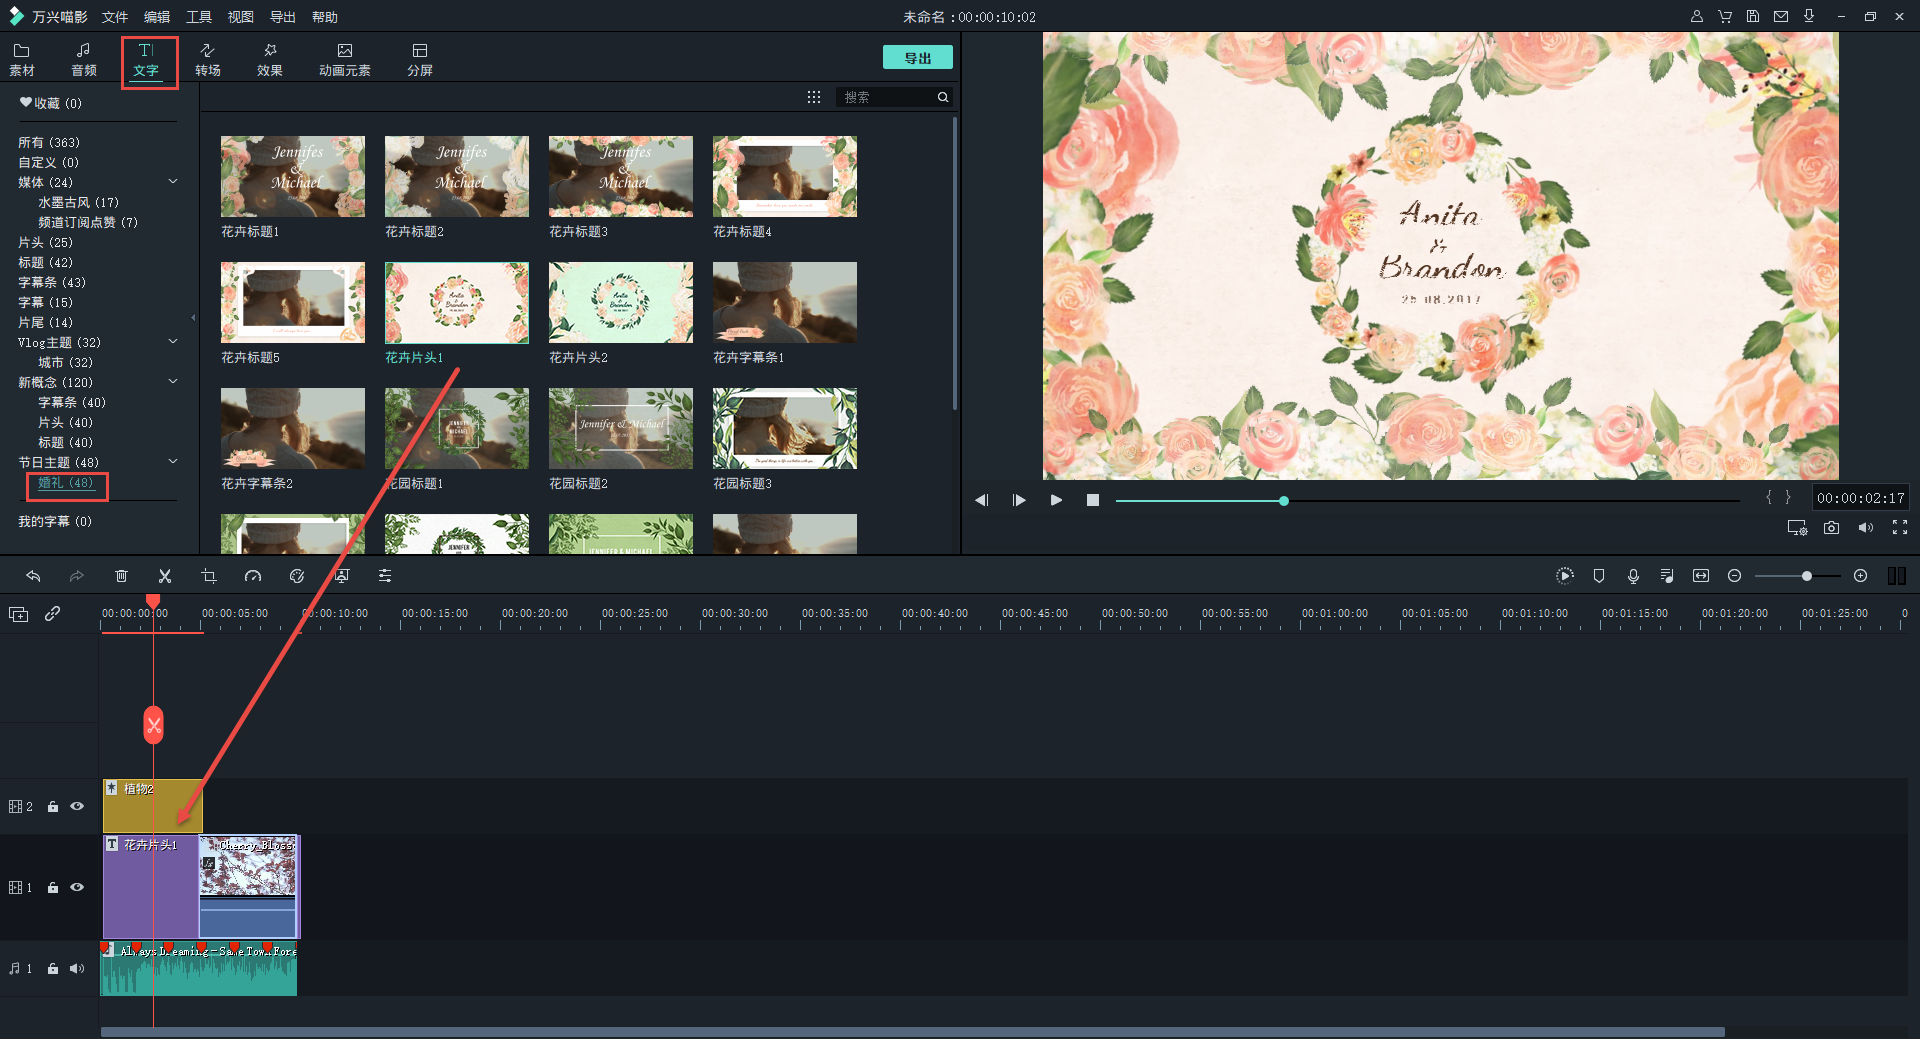
Task: Click the 导出 export button
Action: point(917,58)
